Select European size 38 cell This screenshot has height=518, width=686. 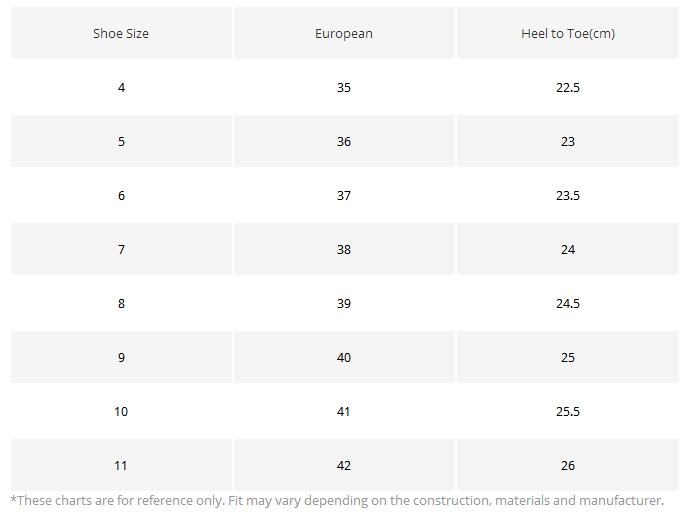point(343,249)
